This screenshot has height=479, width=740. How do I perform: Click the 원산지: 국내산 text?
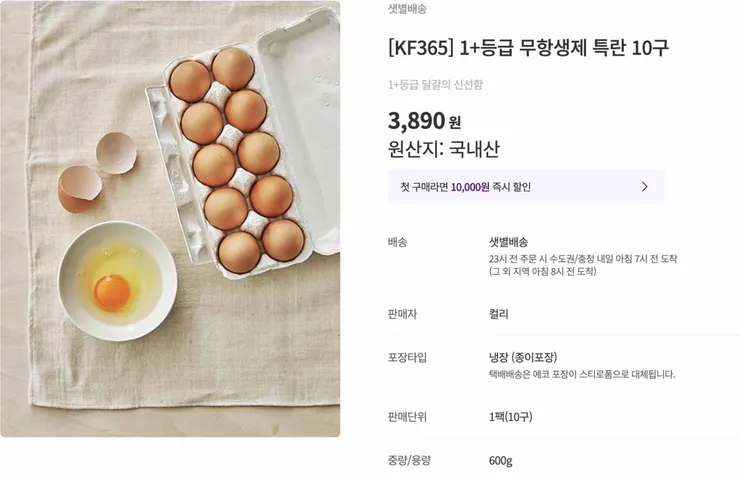pyautogui.click(x=443, y=149)
